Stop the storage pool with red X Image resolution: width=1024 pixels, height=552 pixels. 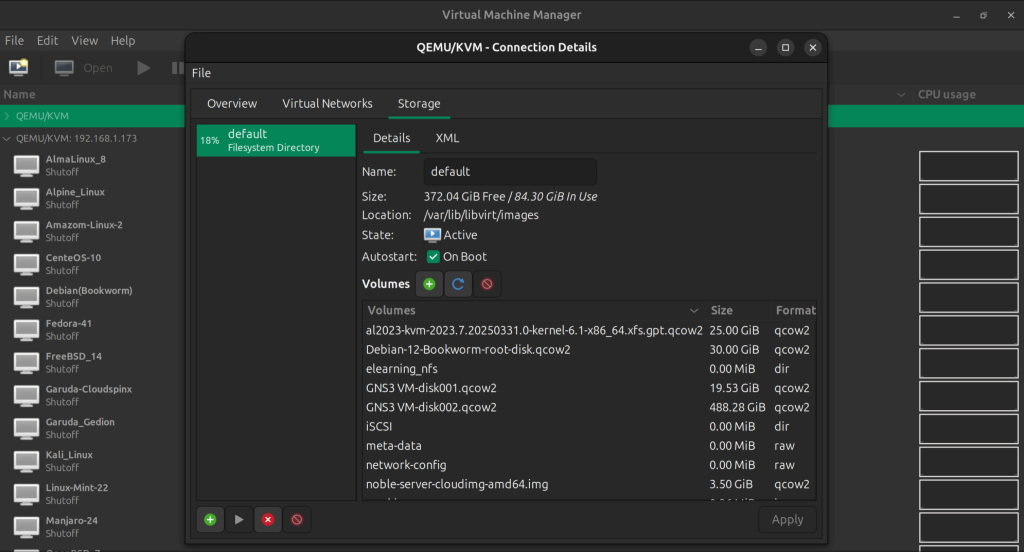(268, 520)
